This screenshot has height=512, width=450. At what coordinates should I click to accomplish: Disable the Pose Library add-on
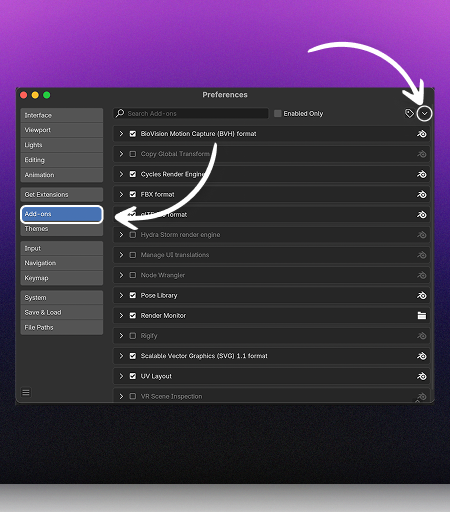133,295
